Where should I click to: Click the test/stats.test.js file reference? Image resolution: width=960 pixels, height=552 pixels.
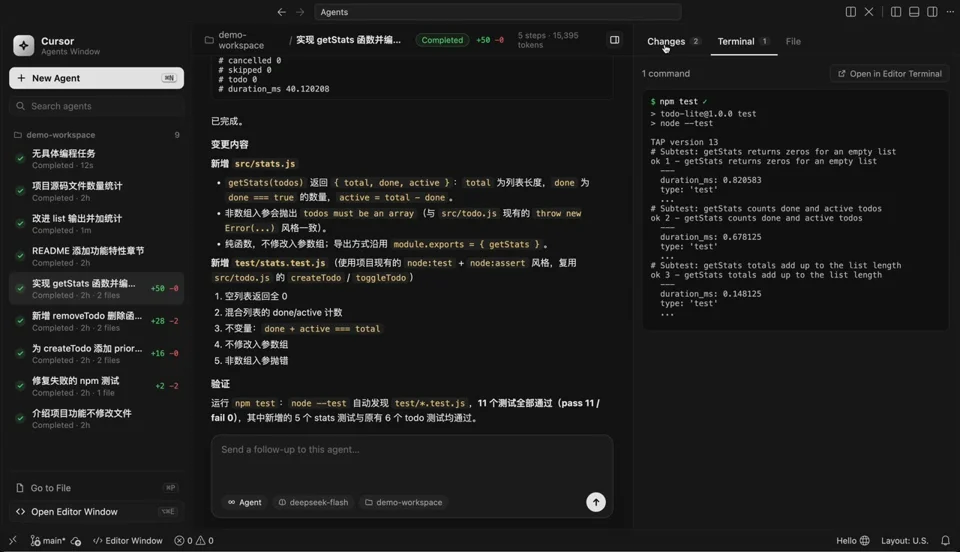(280, 263)
